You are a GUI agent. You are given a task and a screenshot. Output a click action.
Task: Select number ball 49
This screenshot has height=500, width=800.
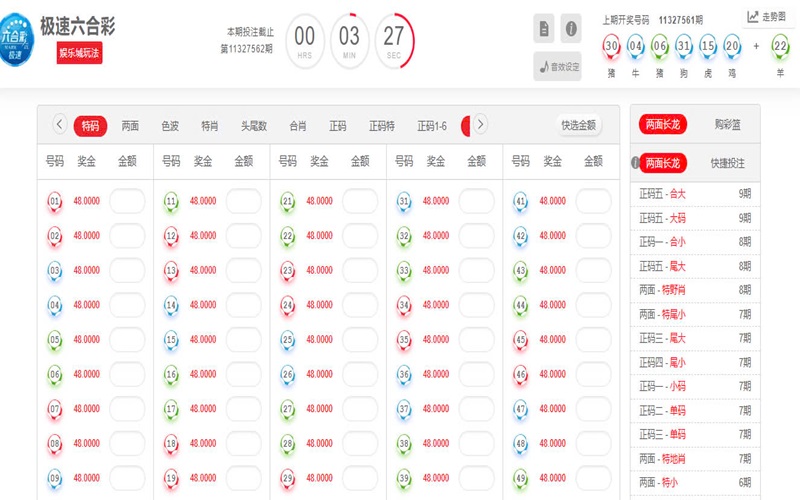pyautogui.click(x=520, y=479)
